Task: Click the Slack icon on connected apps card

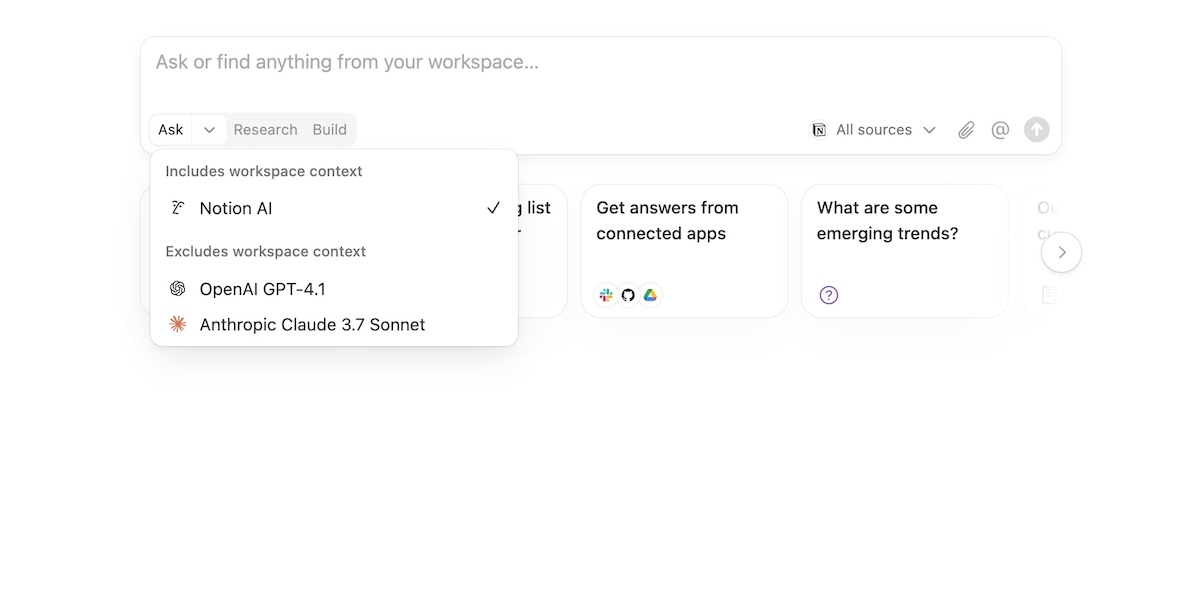Action: [606, 295]
